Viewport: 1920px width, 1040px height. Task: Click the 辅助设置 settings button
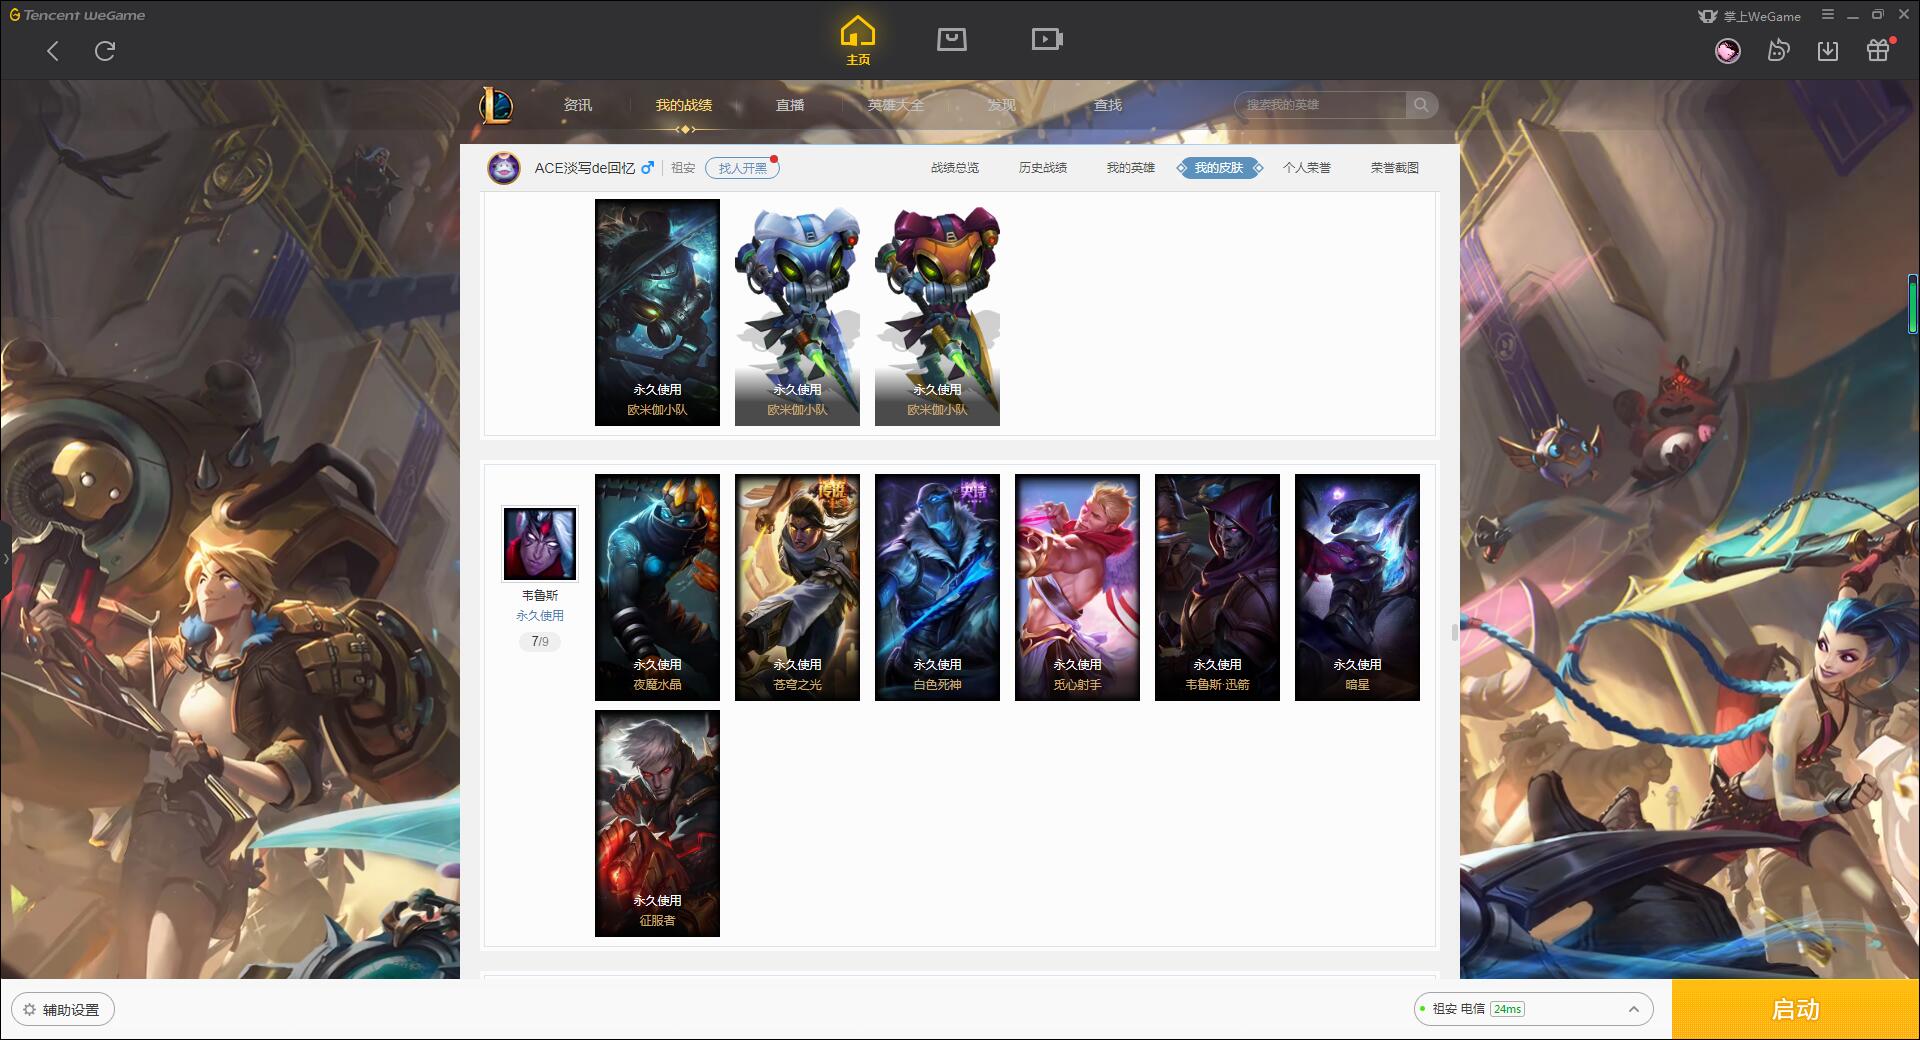pos(63,1009)
